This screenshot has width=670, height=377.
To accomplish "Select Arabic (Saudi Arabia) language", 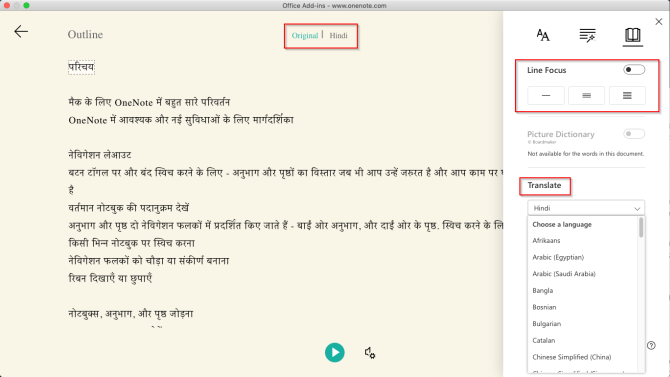I will [x=564, y=274].
